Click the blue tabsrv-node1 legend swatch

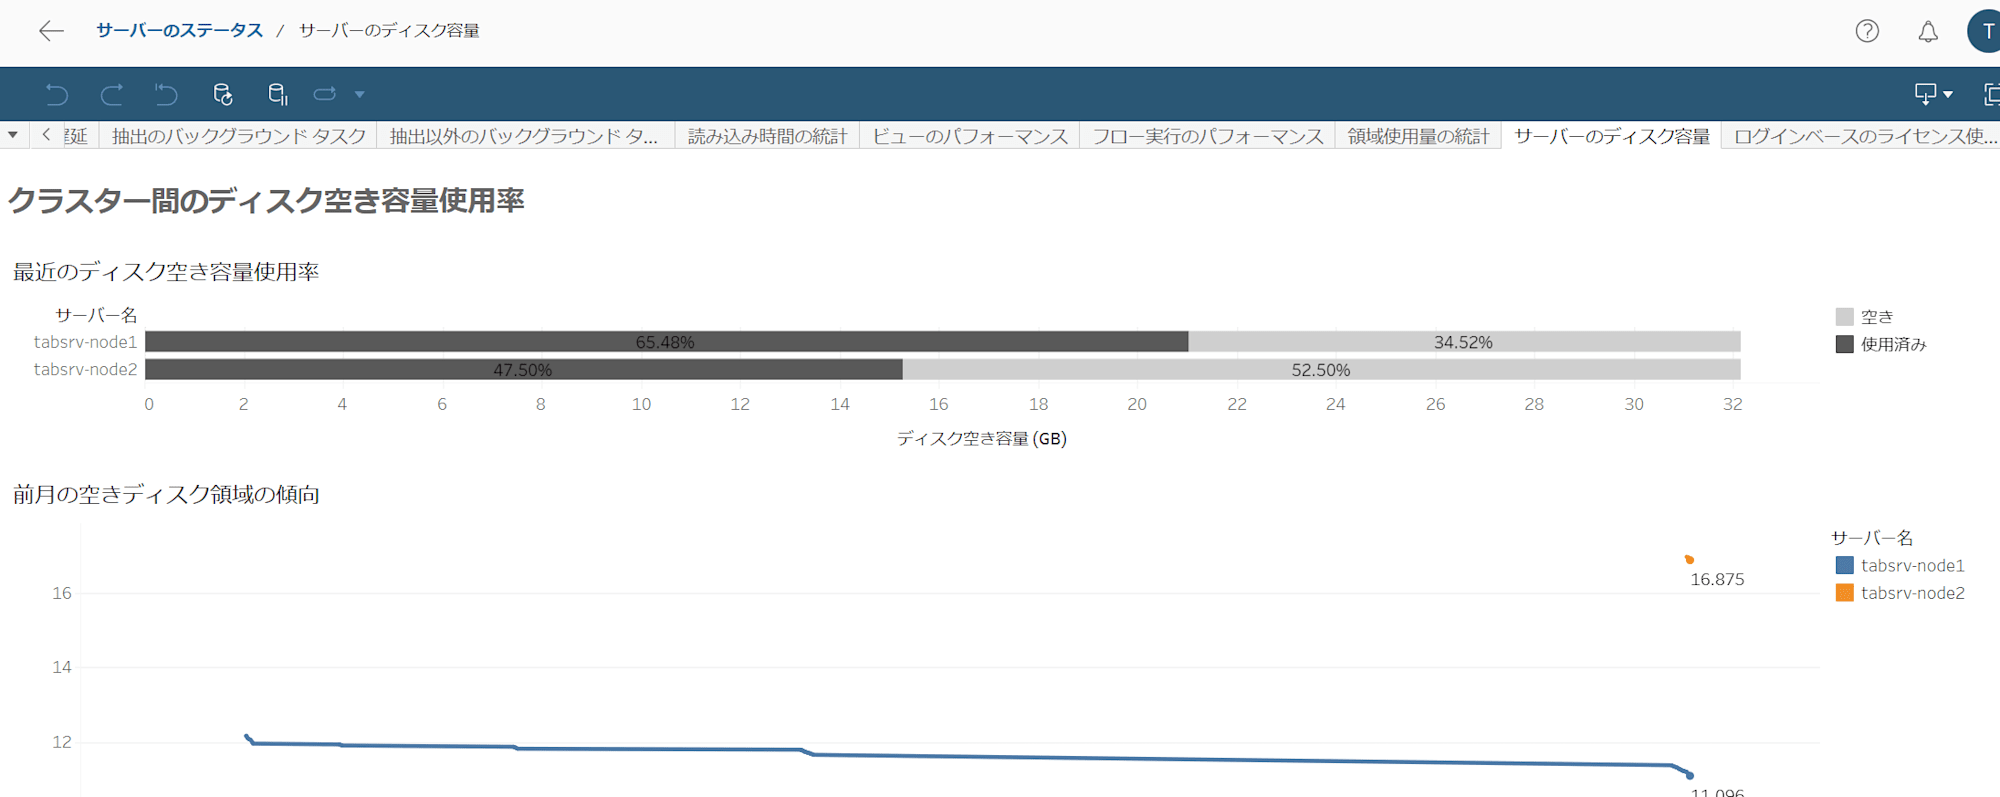(1845, 566)
